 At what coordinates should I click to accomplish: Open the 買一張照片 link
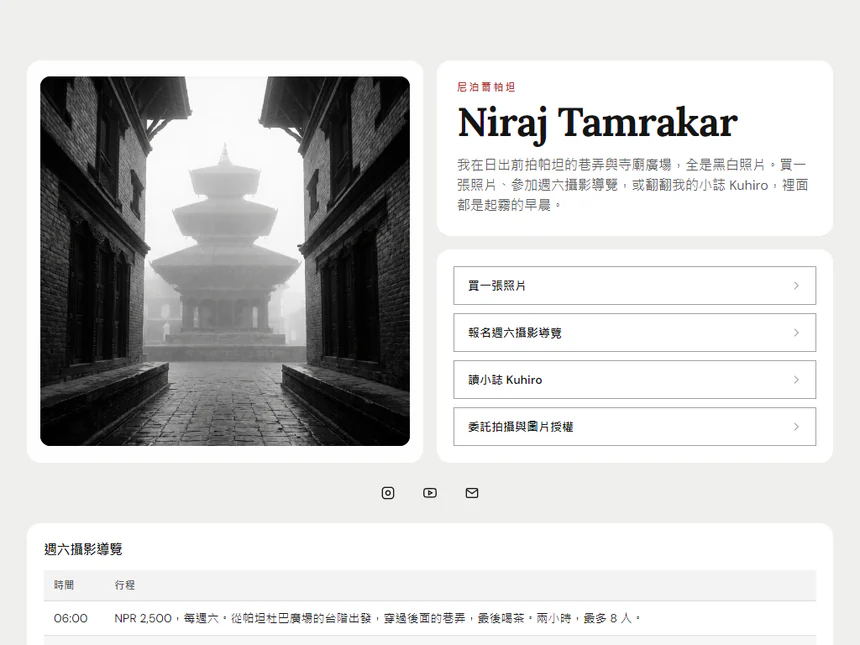coord(635,285)
